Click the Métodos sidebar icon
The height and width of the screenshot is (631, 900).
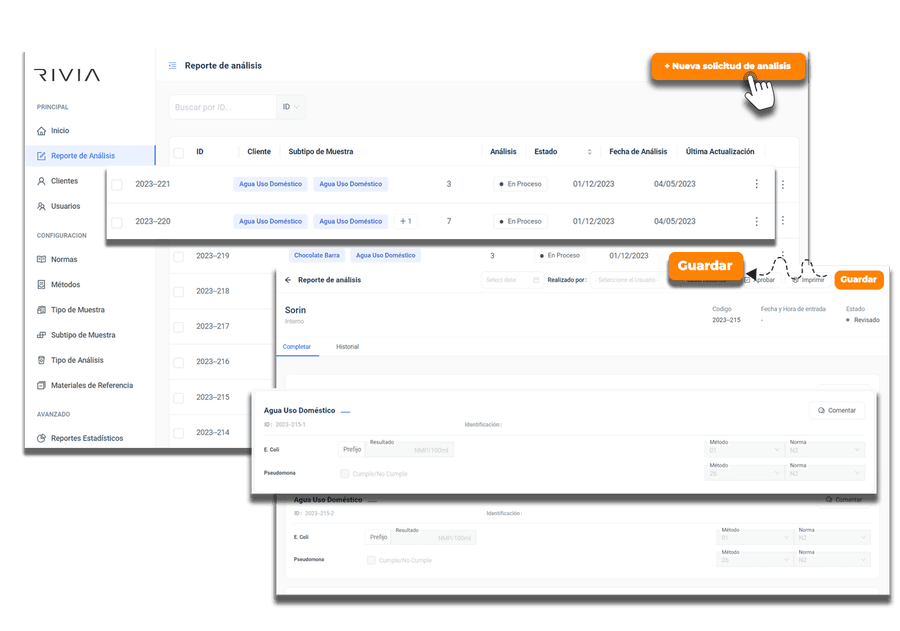(x=41, y=284)
